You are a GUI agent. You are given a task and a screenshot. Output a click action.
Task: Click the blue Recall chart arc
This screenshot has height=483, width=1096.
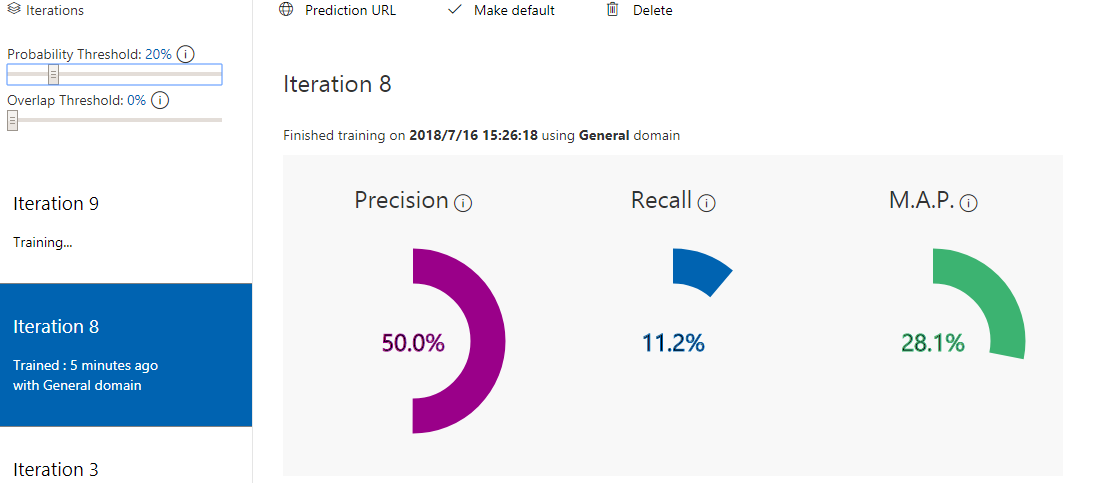pyautogui.click(x=701, y=271)
